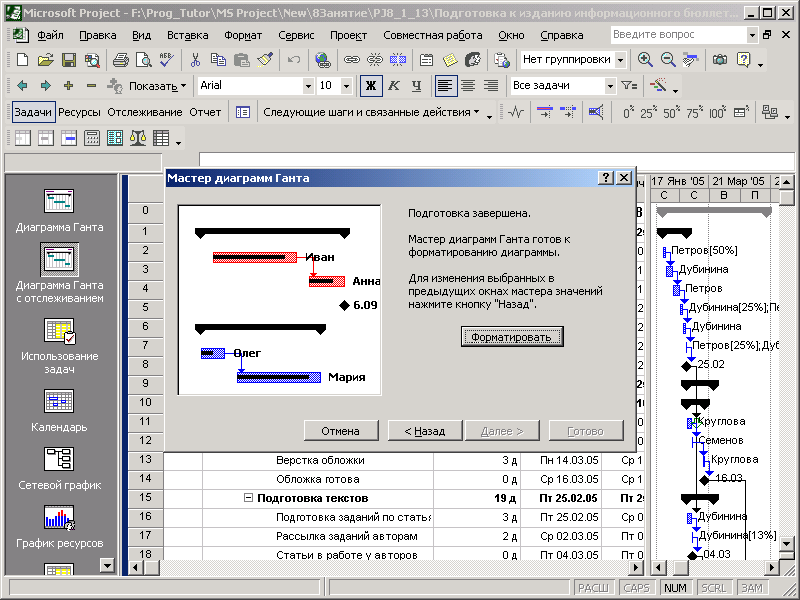Viewport: 800px width, 600px height.
Task: Toggle Bold (Ж) formatting
Action: point(371,86)
